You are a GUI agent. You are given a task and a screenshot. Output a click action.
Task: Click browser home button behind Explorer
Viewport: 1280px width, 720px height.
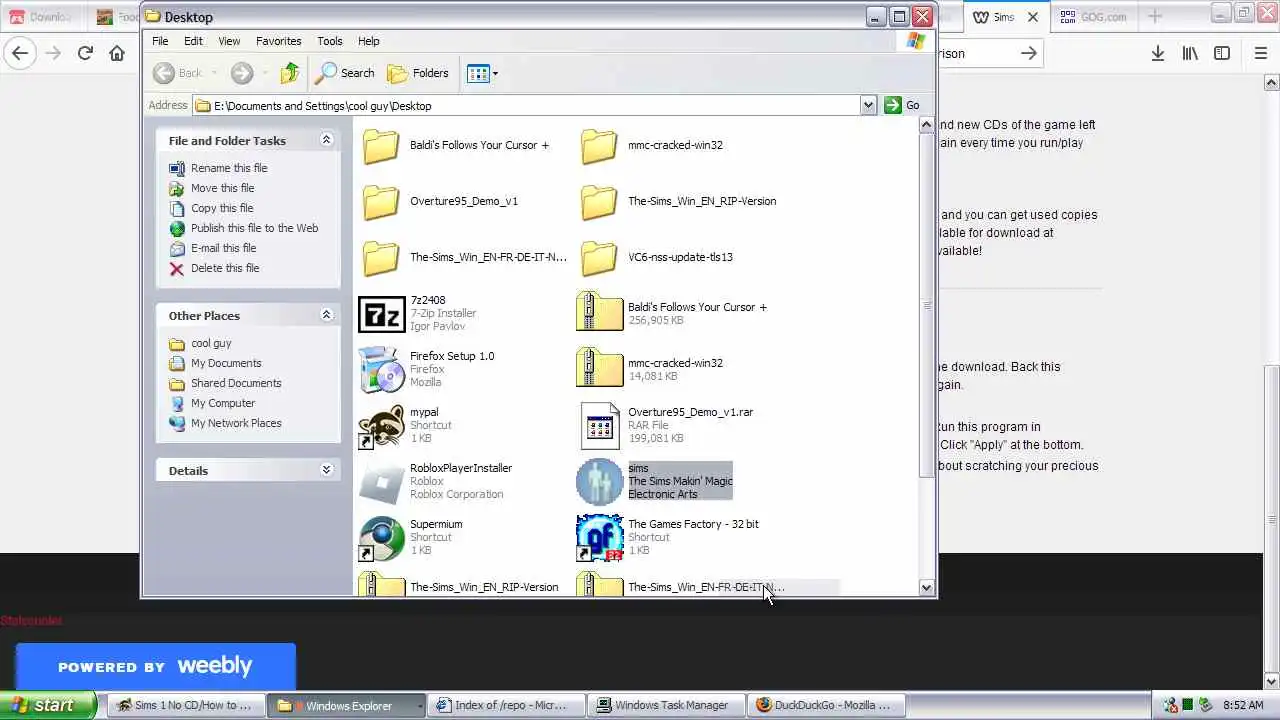coord(117,53)
